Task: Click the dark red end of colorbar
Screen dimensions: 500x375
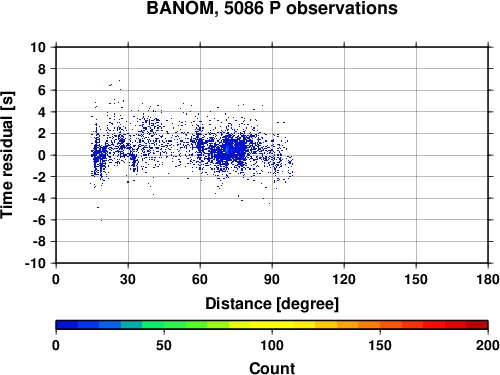Action: click(477, 325)
